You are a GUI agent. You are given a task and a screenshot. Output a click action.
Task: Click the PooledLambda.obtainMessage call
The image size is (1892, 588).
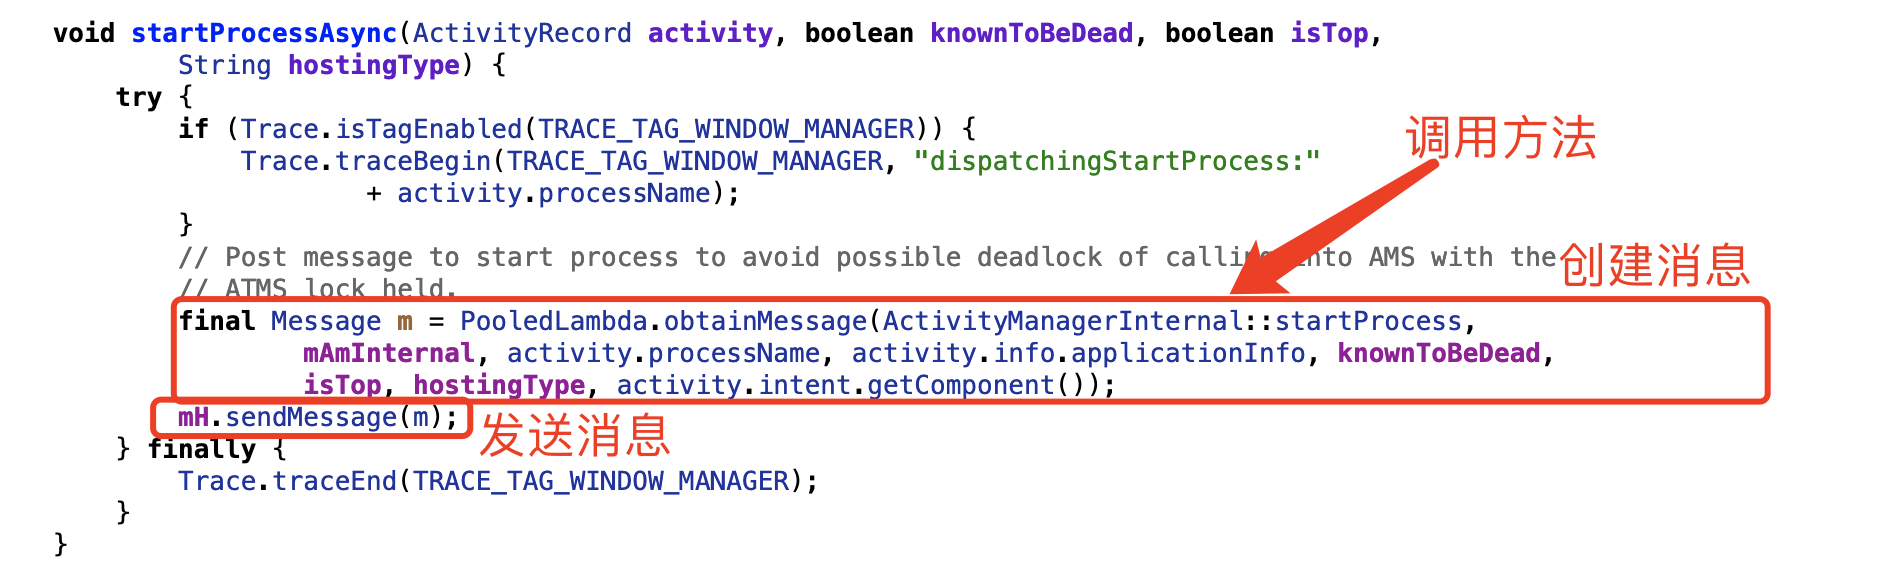(663, 321)
